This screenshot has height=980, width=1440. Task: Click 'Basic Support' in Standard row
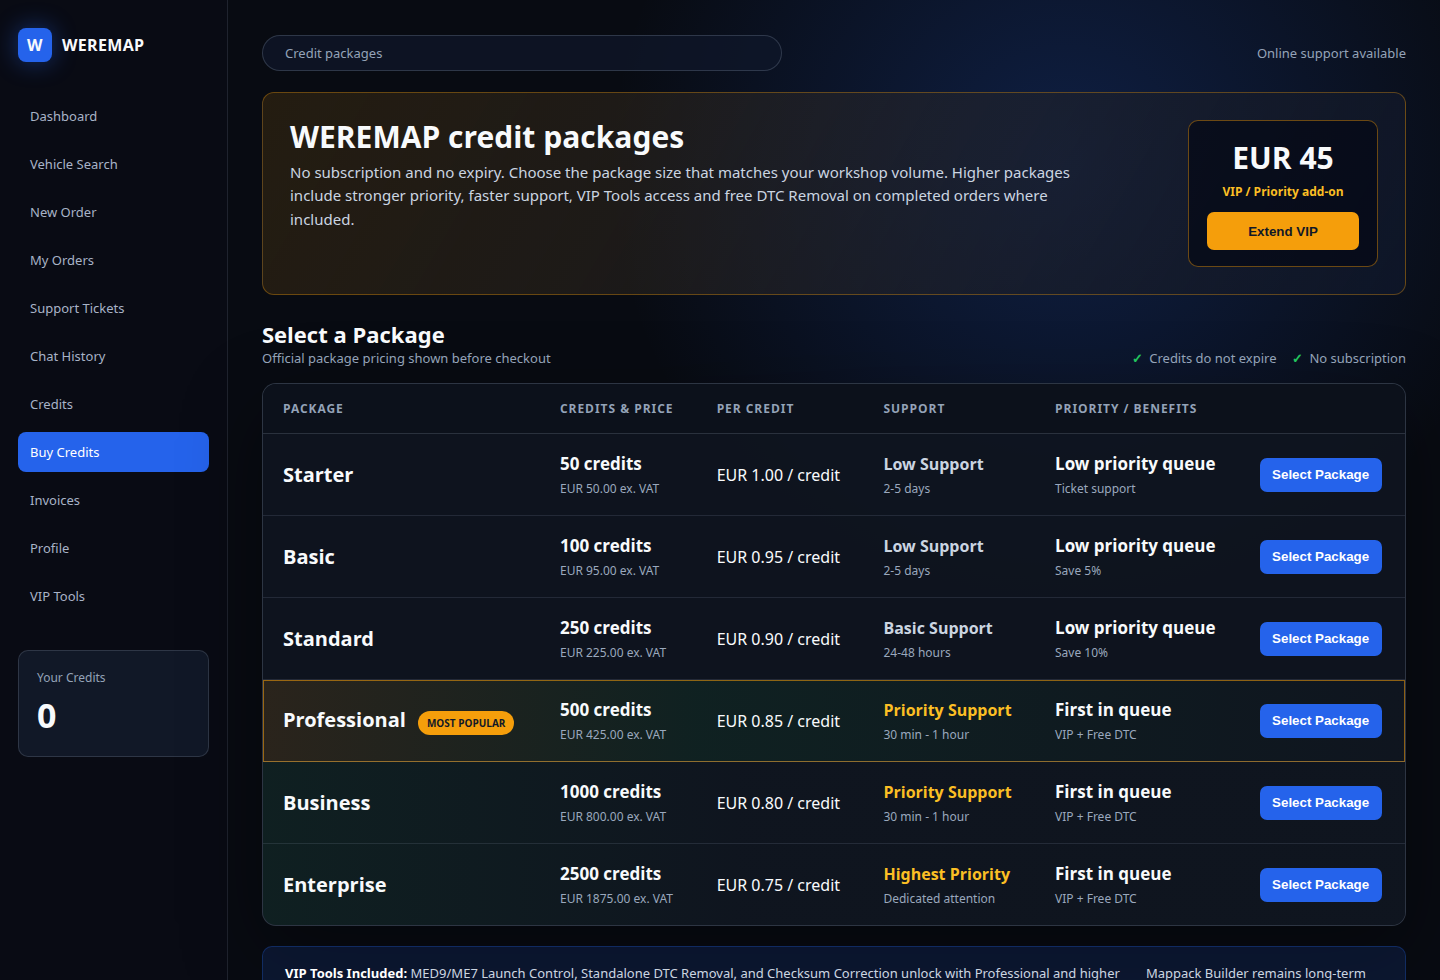coord(938,629)
